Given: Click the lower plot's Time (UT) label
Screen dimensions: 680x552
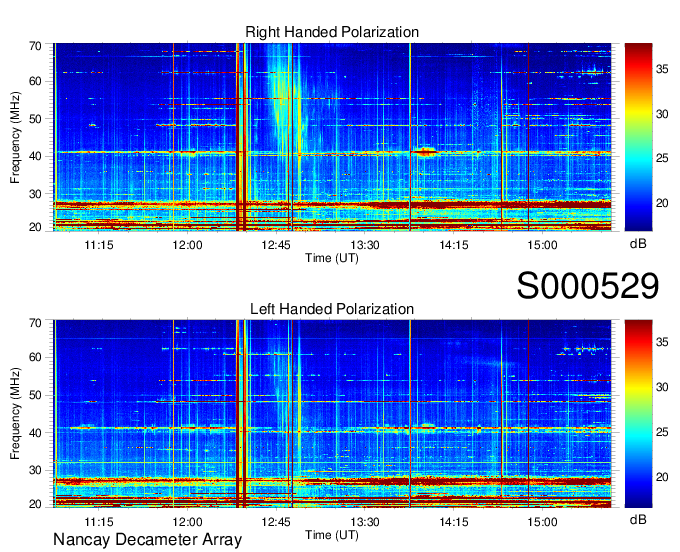Looking at the screenshot, I should tap(332, 535).
